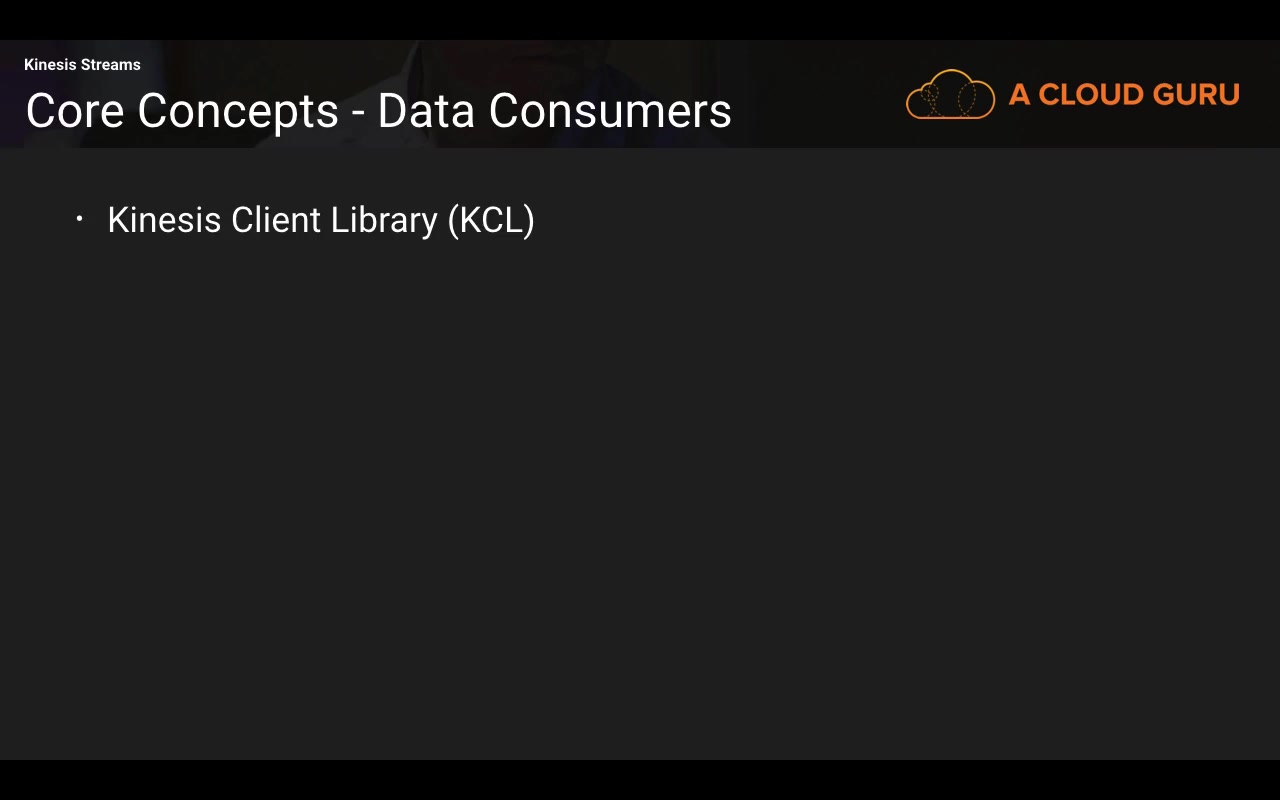Image resolution: width=1280 pixels, height=800 pixels.
Task: Click the orange cloud logo icon
Action: click(950, 95)
